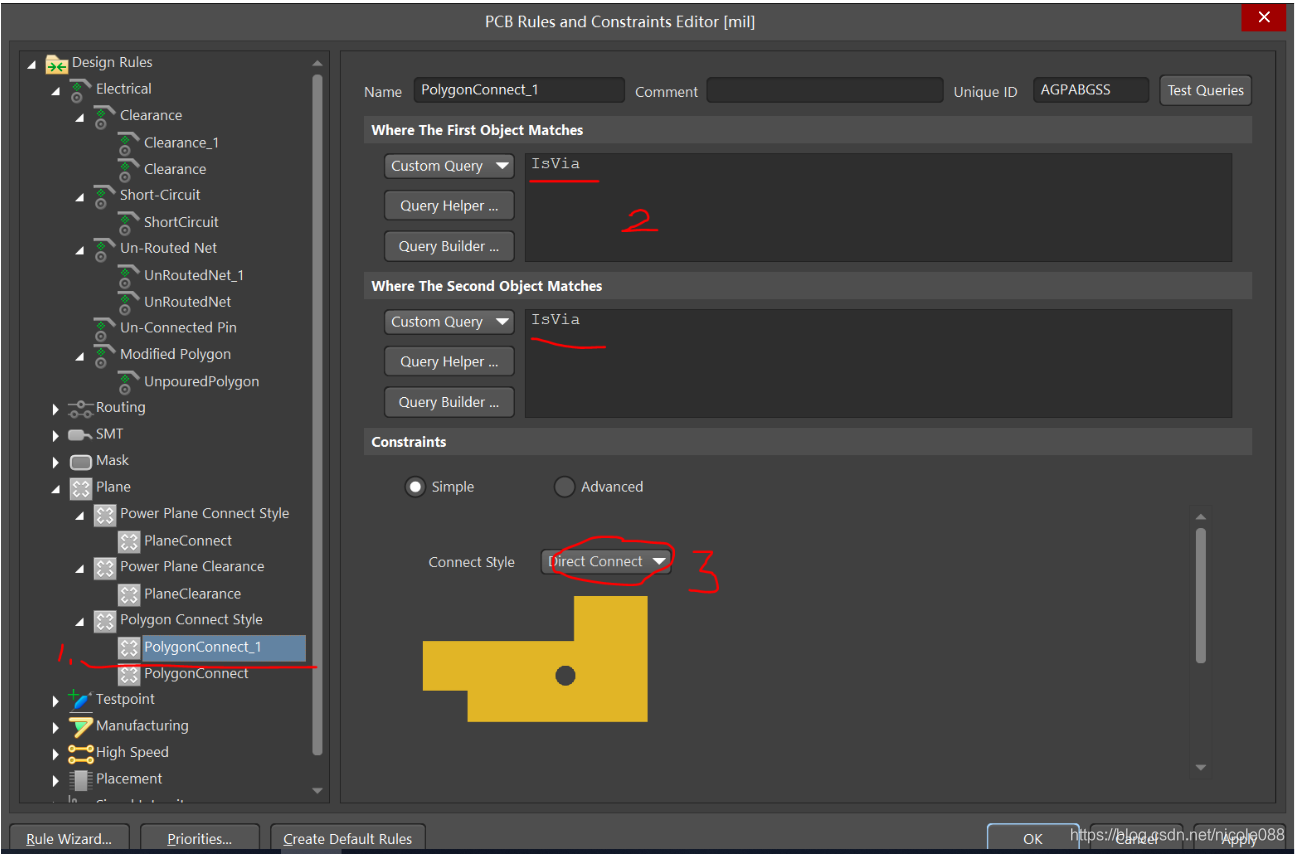Viewport: 1295px width, 854px height.
Task: Click the Testpoint category icon
Action: click(x=81, y=700)
